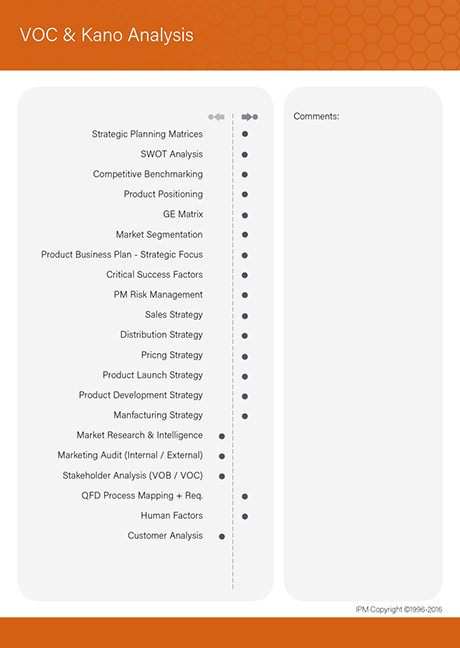This screenshot has width=460, height=648.
Task: Click the Customer Analysis dot
Action: click(x=222, y=536)
